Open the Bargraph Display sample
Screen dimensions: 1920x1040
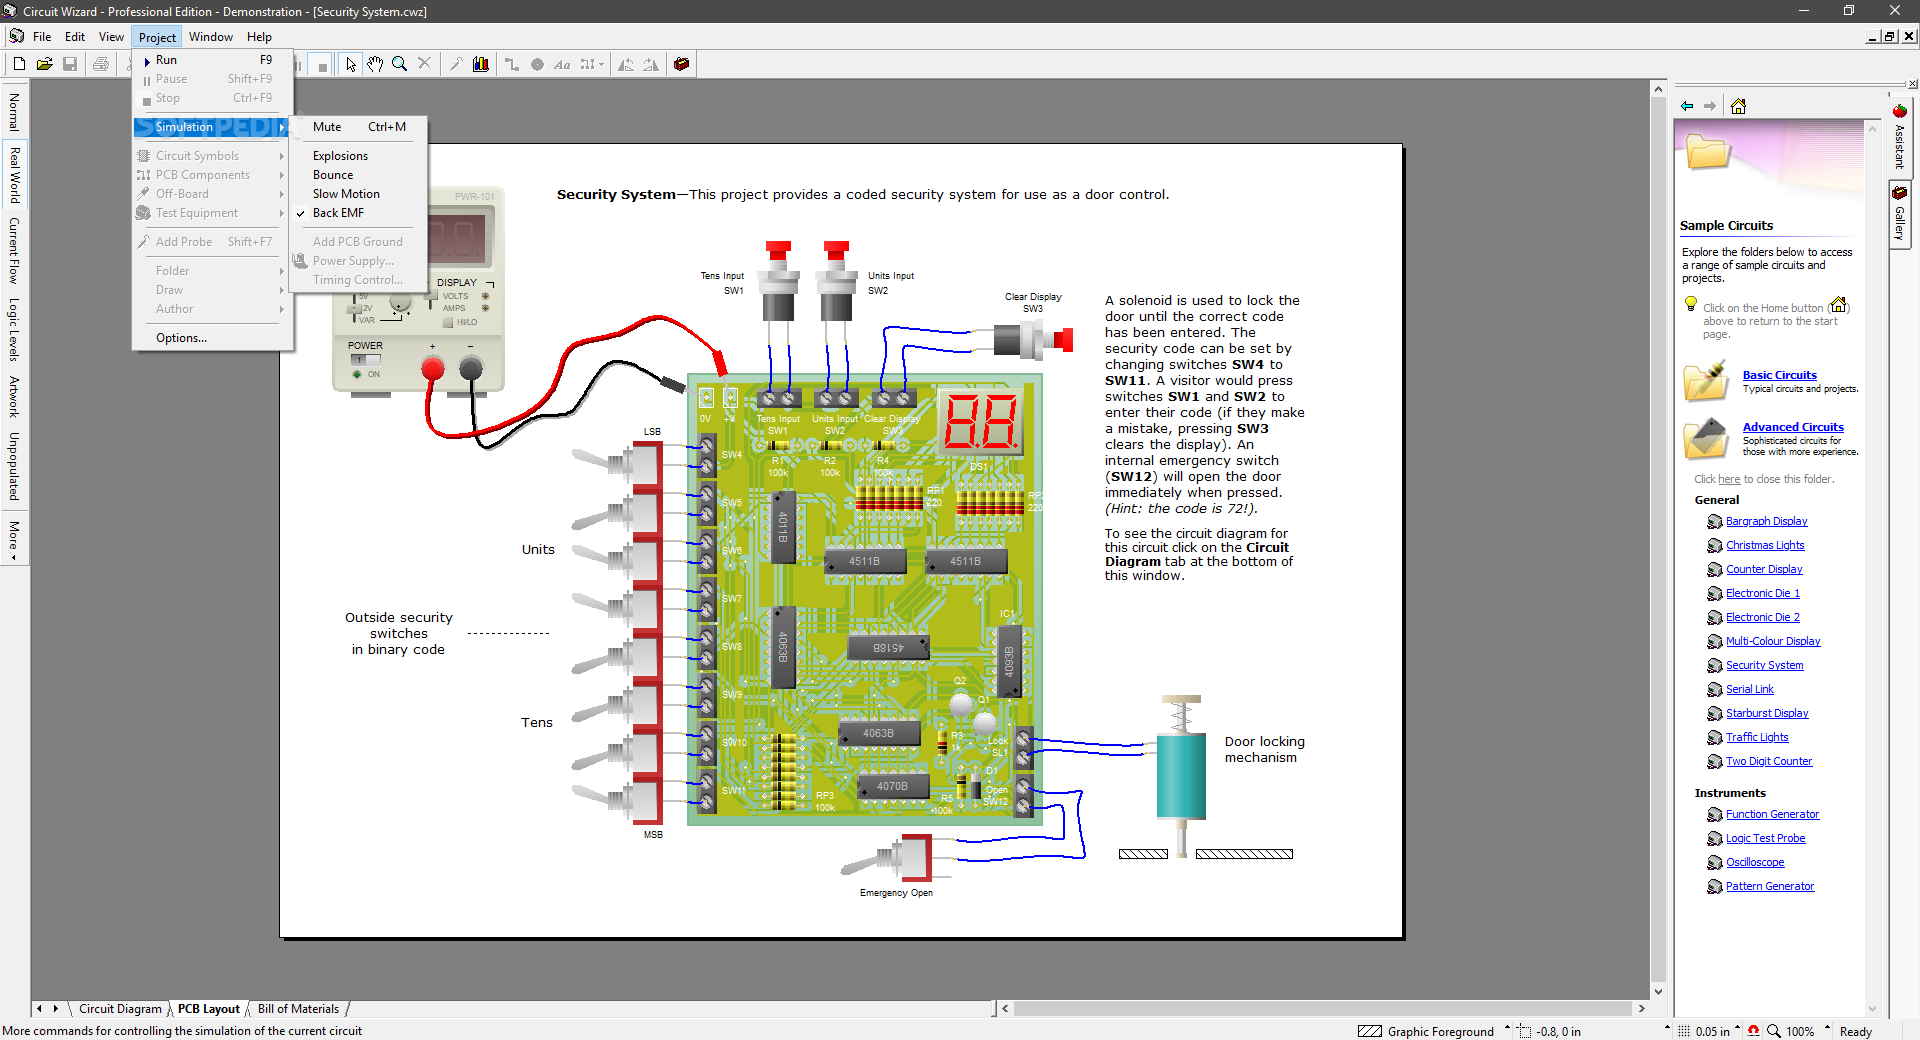1766,521
